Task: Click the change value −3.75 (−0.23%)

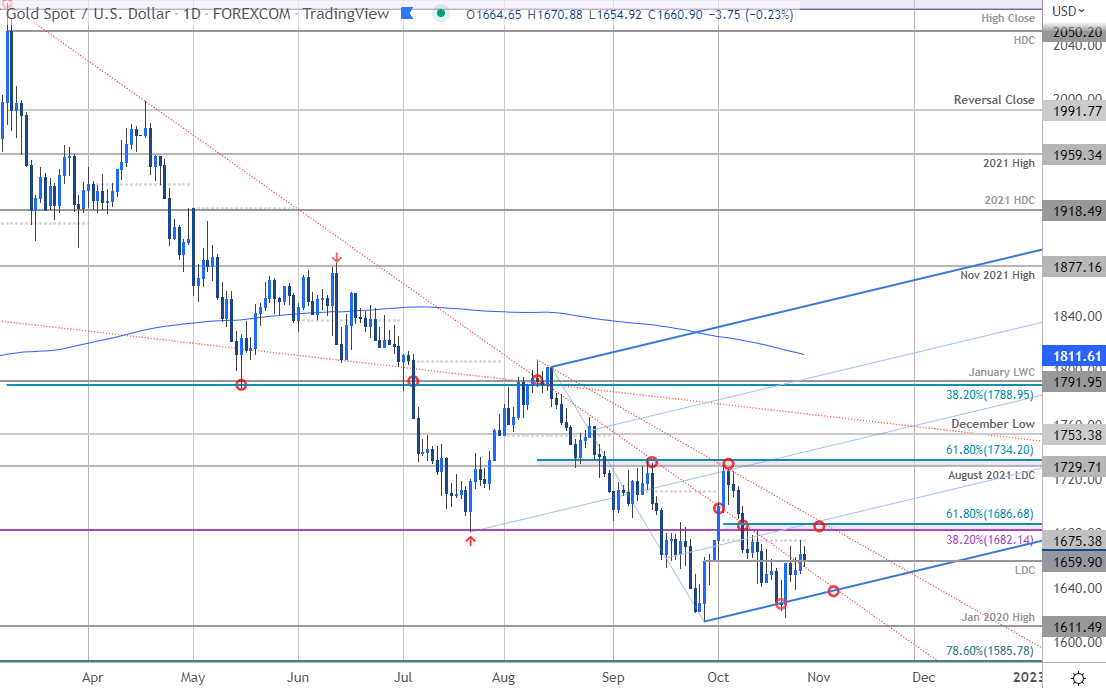Action: 750,14
